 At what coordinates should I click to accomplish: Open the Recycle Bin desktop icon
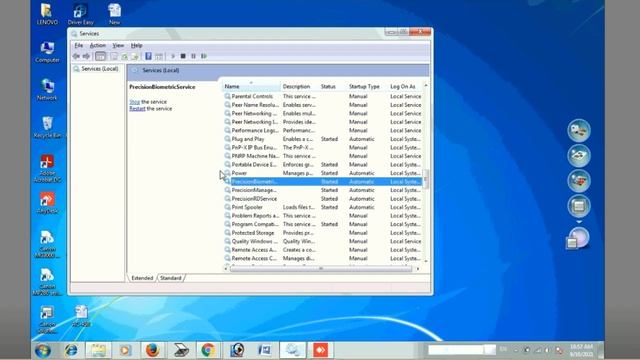pos(47,127)
